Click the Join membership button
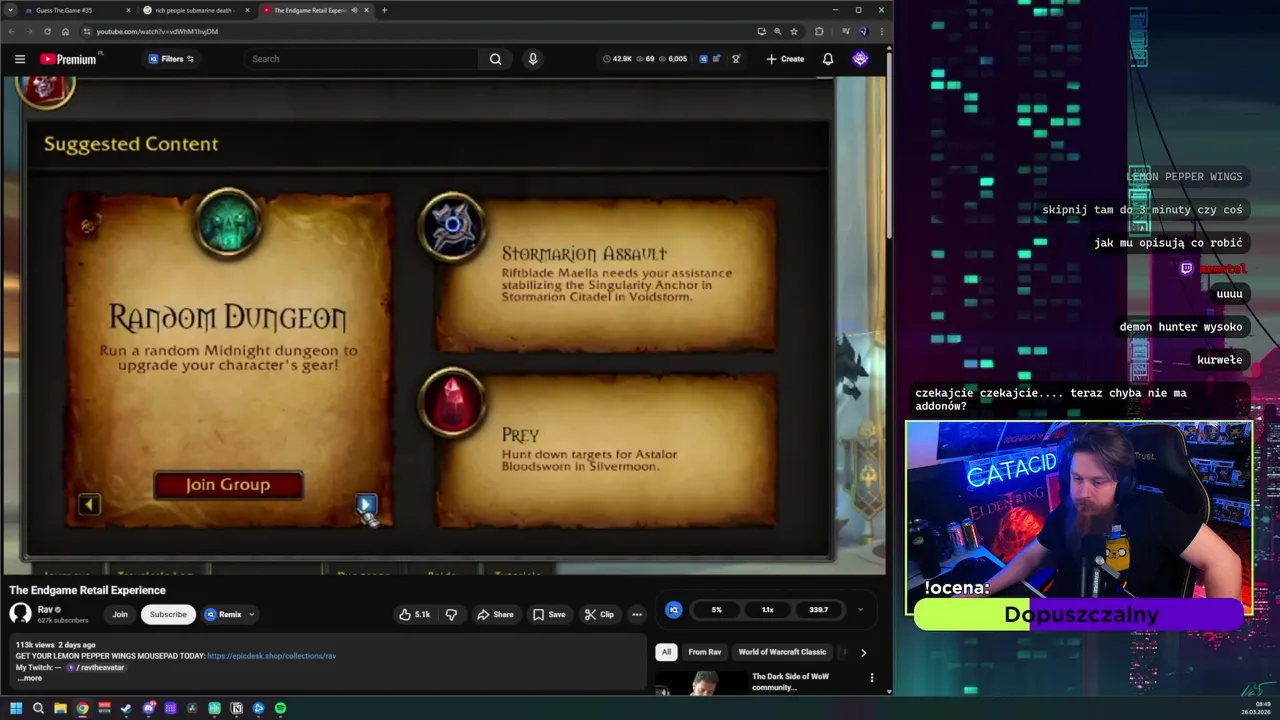The image size is (1280, 720). coord(120,614)
